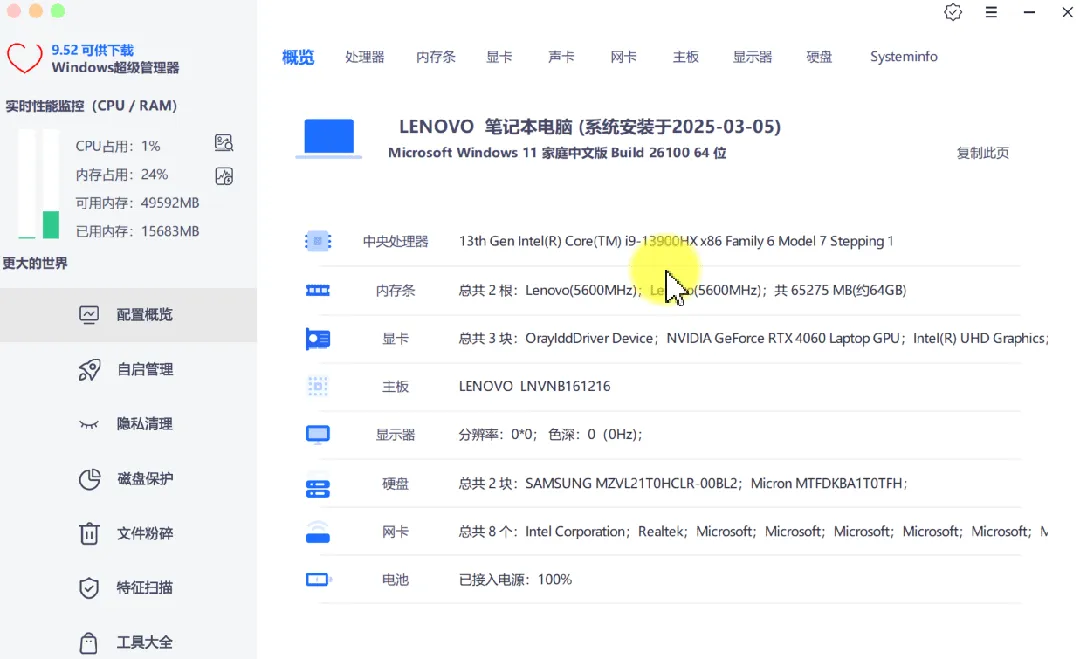This screenshot has height=659, width=1080.
Task: Click the 共 65275 MB memory total text
Action: pos(840,291)
